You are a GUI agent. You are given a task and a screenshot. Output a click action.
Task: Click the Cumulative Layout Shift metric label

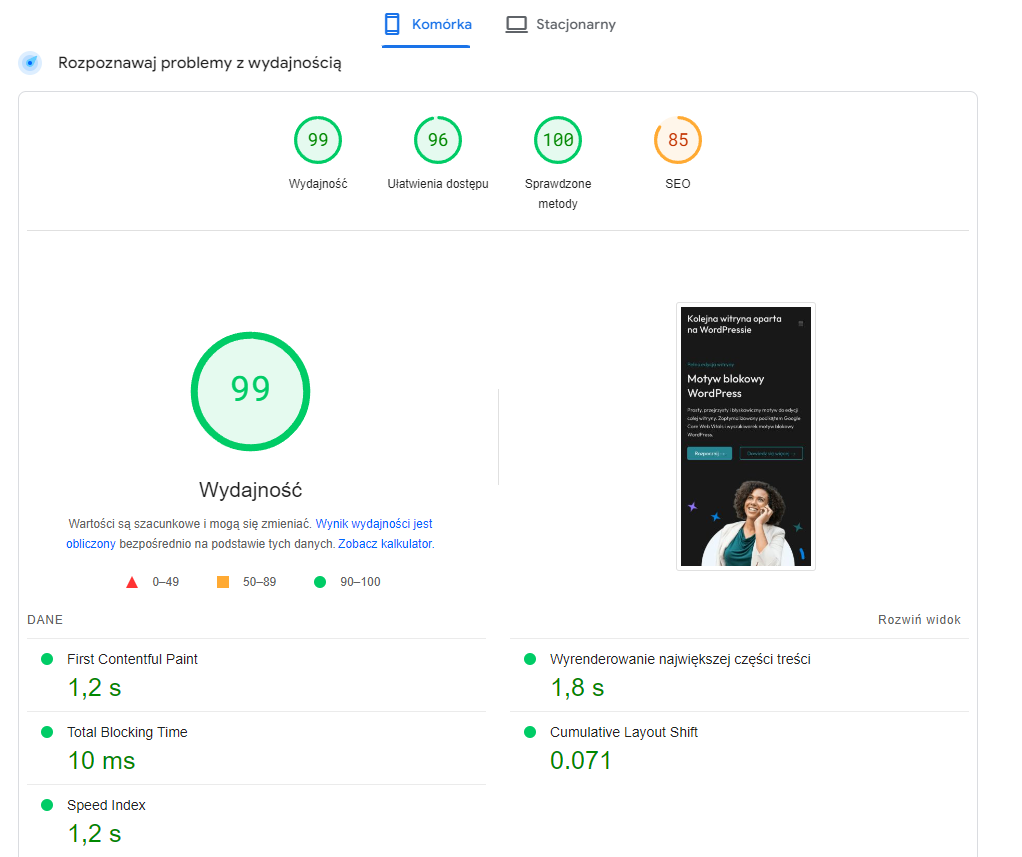624,733
